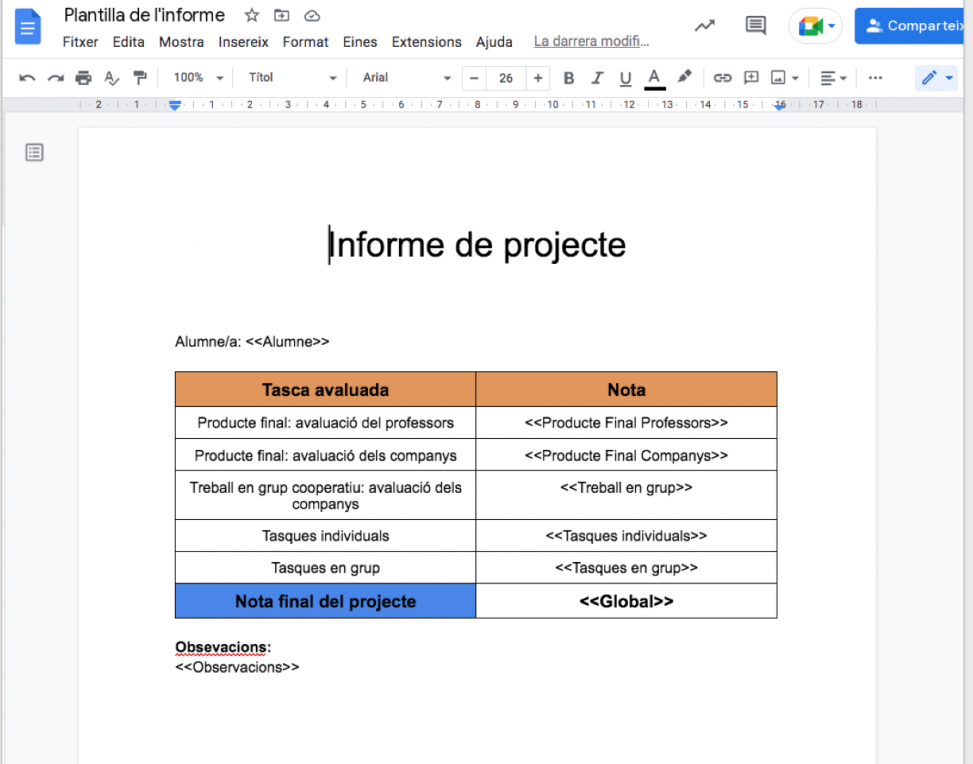
Task: Toggle bold formatting
Action: click(569, 78)
